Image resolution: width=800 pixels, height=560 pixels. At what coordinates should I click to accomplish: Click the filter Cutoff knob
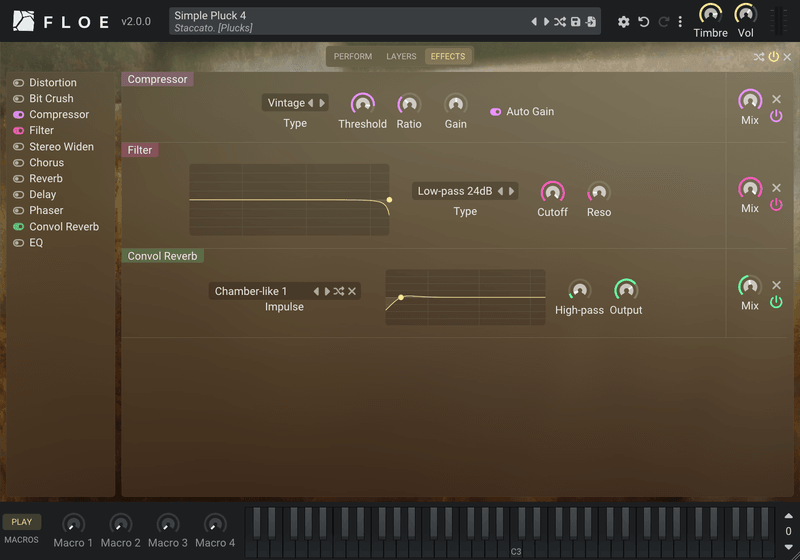553,192
